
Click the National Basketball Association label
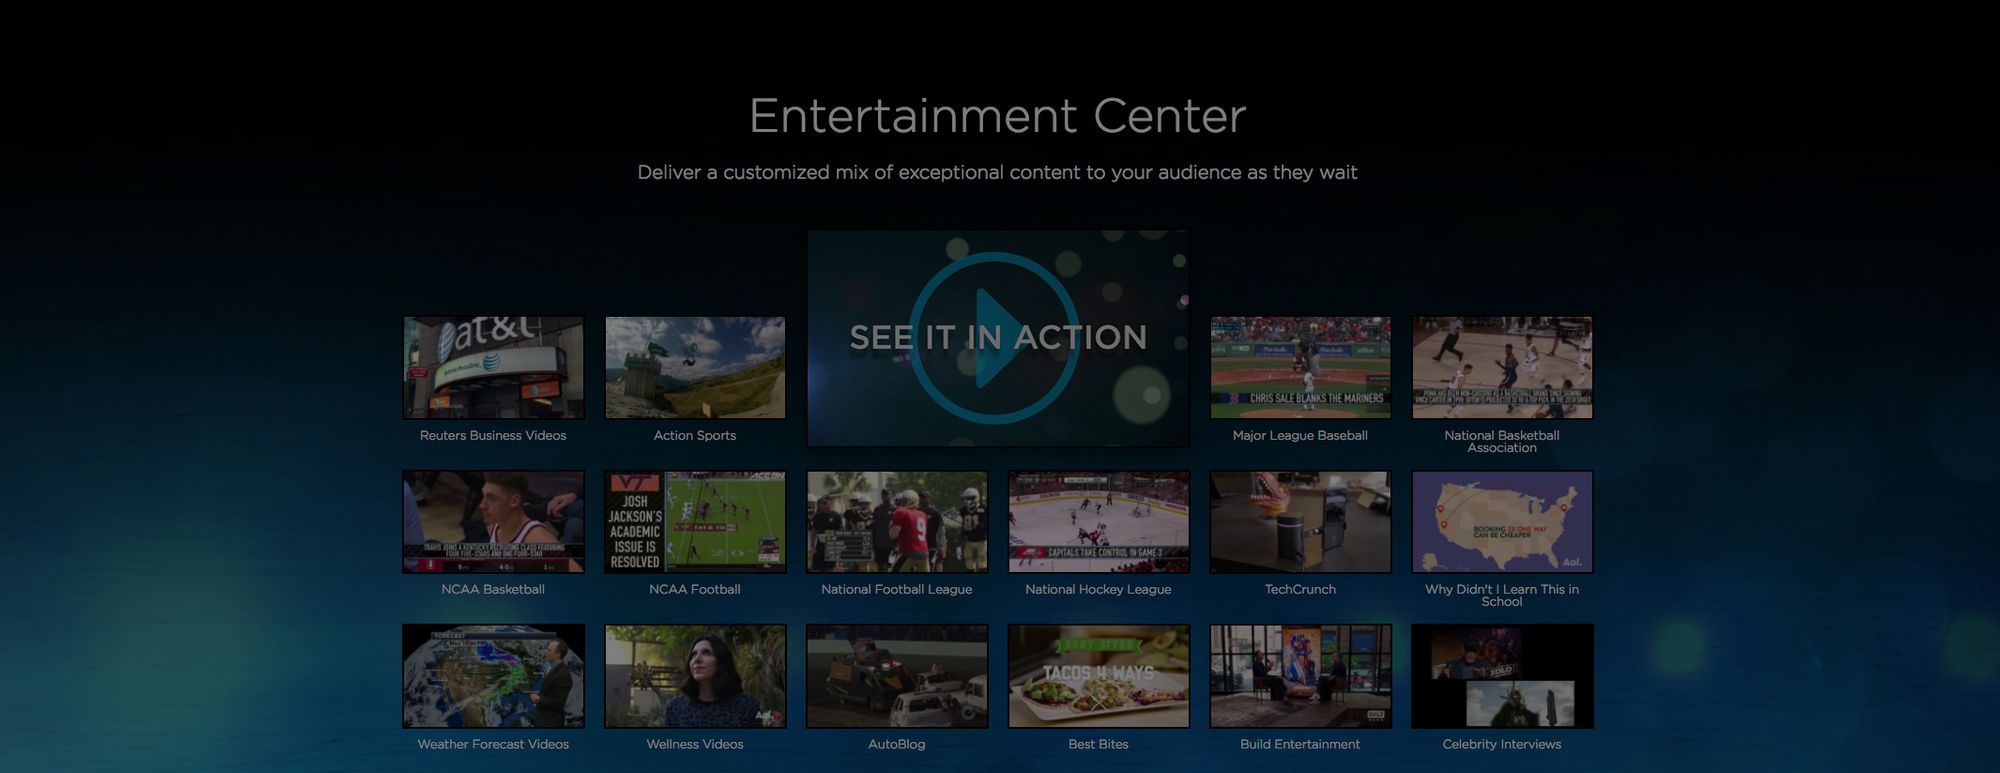(x=1502, y=442)
